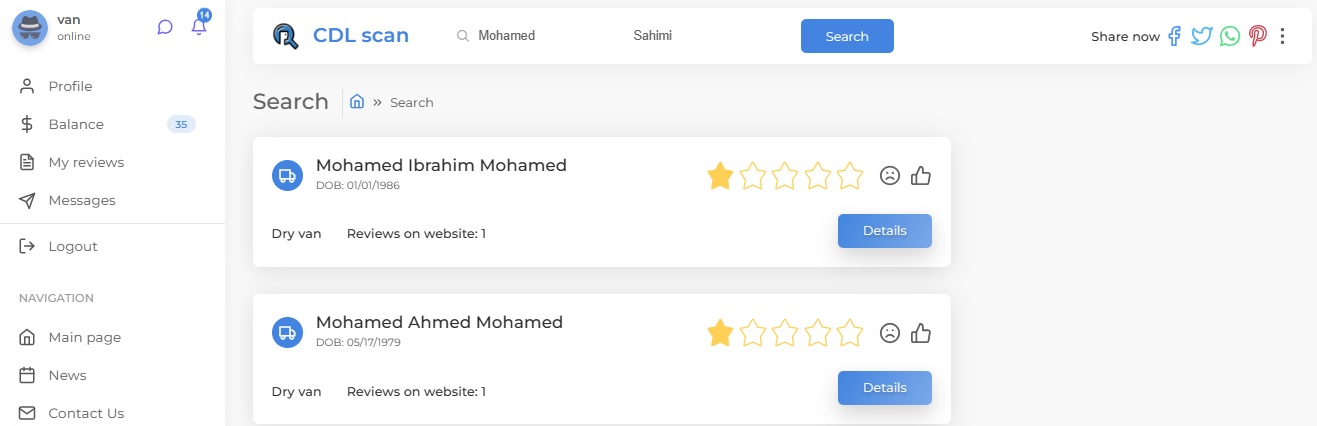Open the Profile menu item
This screenshot has height=426, width=1317.
pos(70,86)
